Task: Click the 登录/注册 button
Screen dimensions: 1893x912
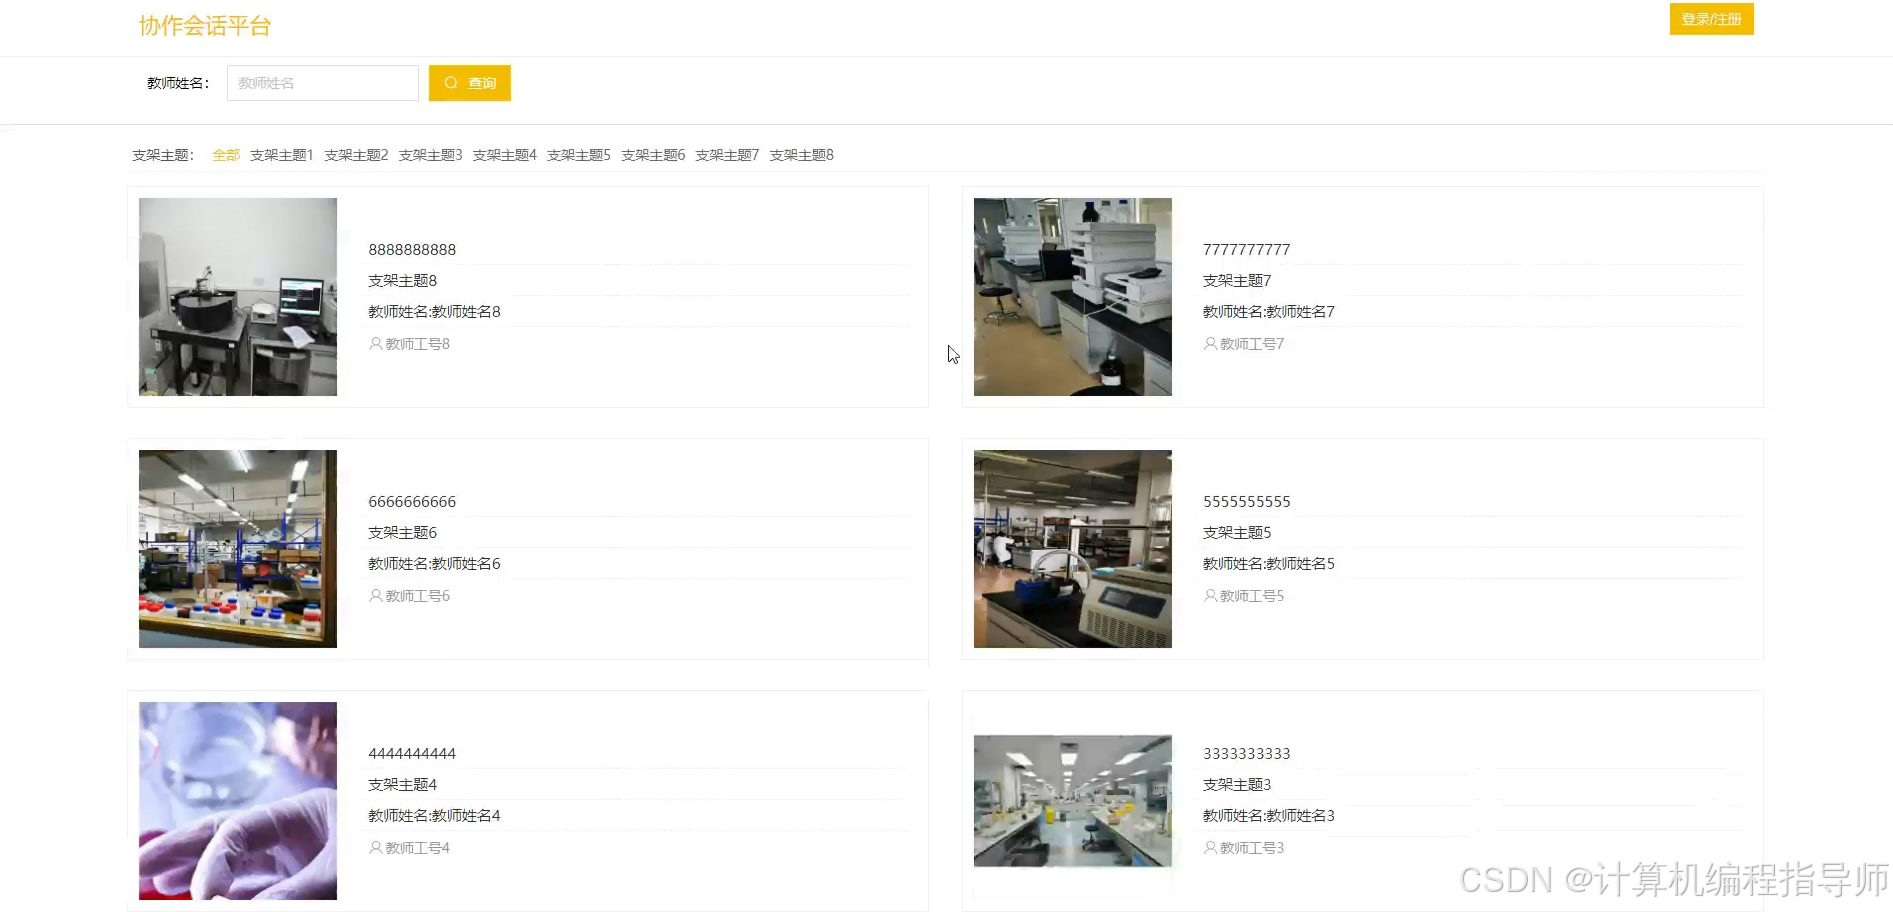Action: tap(1711, 19)
